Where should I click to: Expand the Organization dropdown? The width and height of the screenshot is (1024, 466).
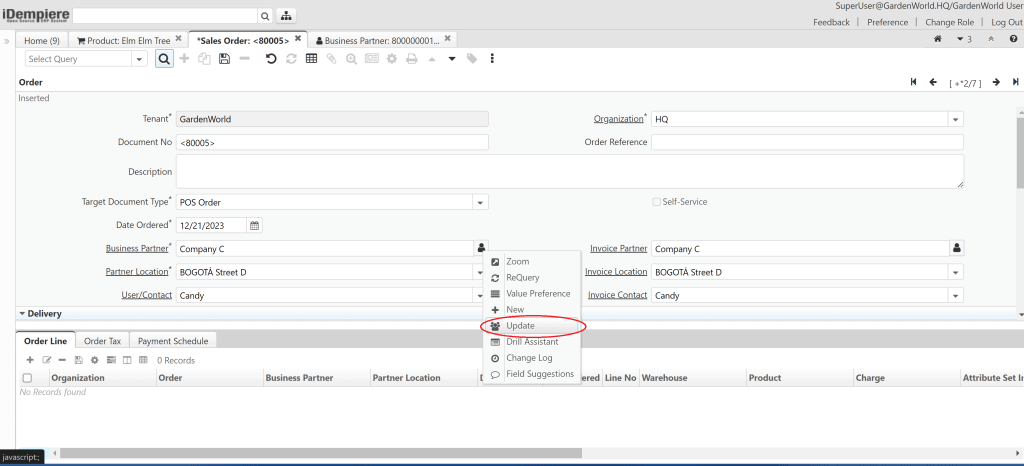point(956,119)
